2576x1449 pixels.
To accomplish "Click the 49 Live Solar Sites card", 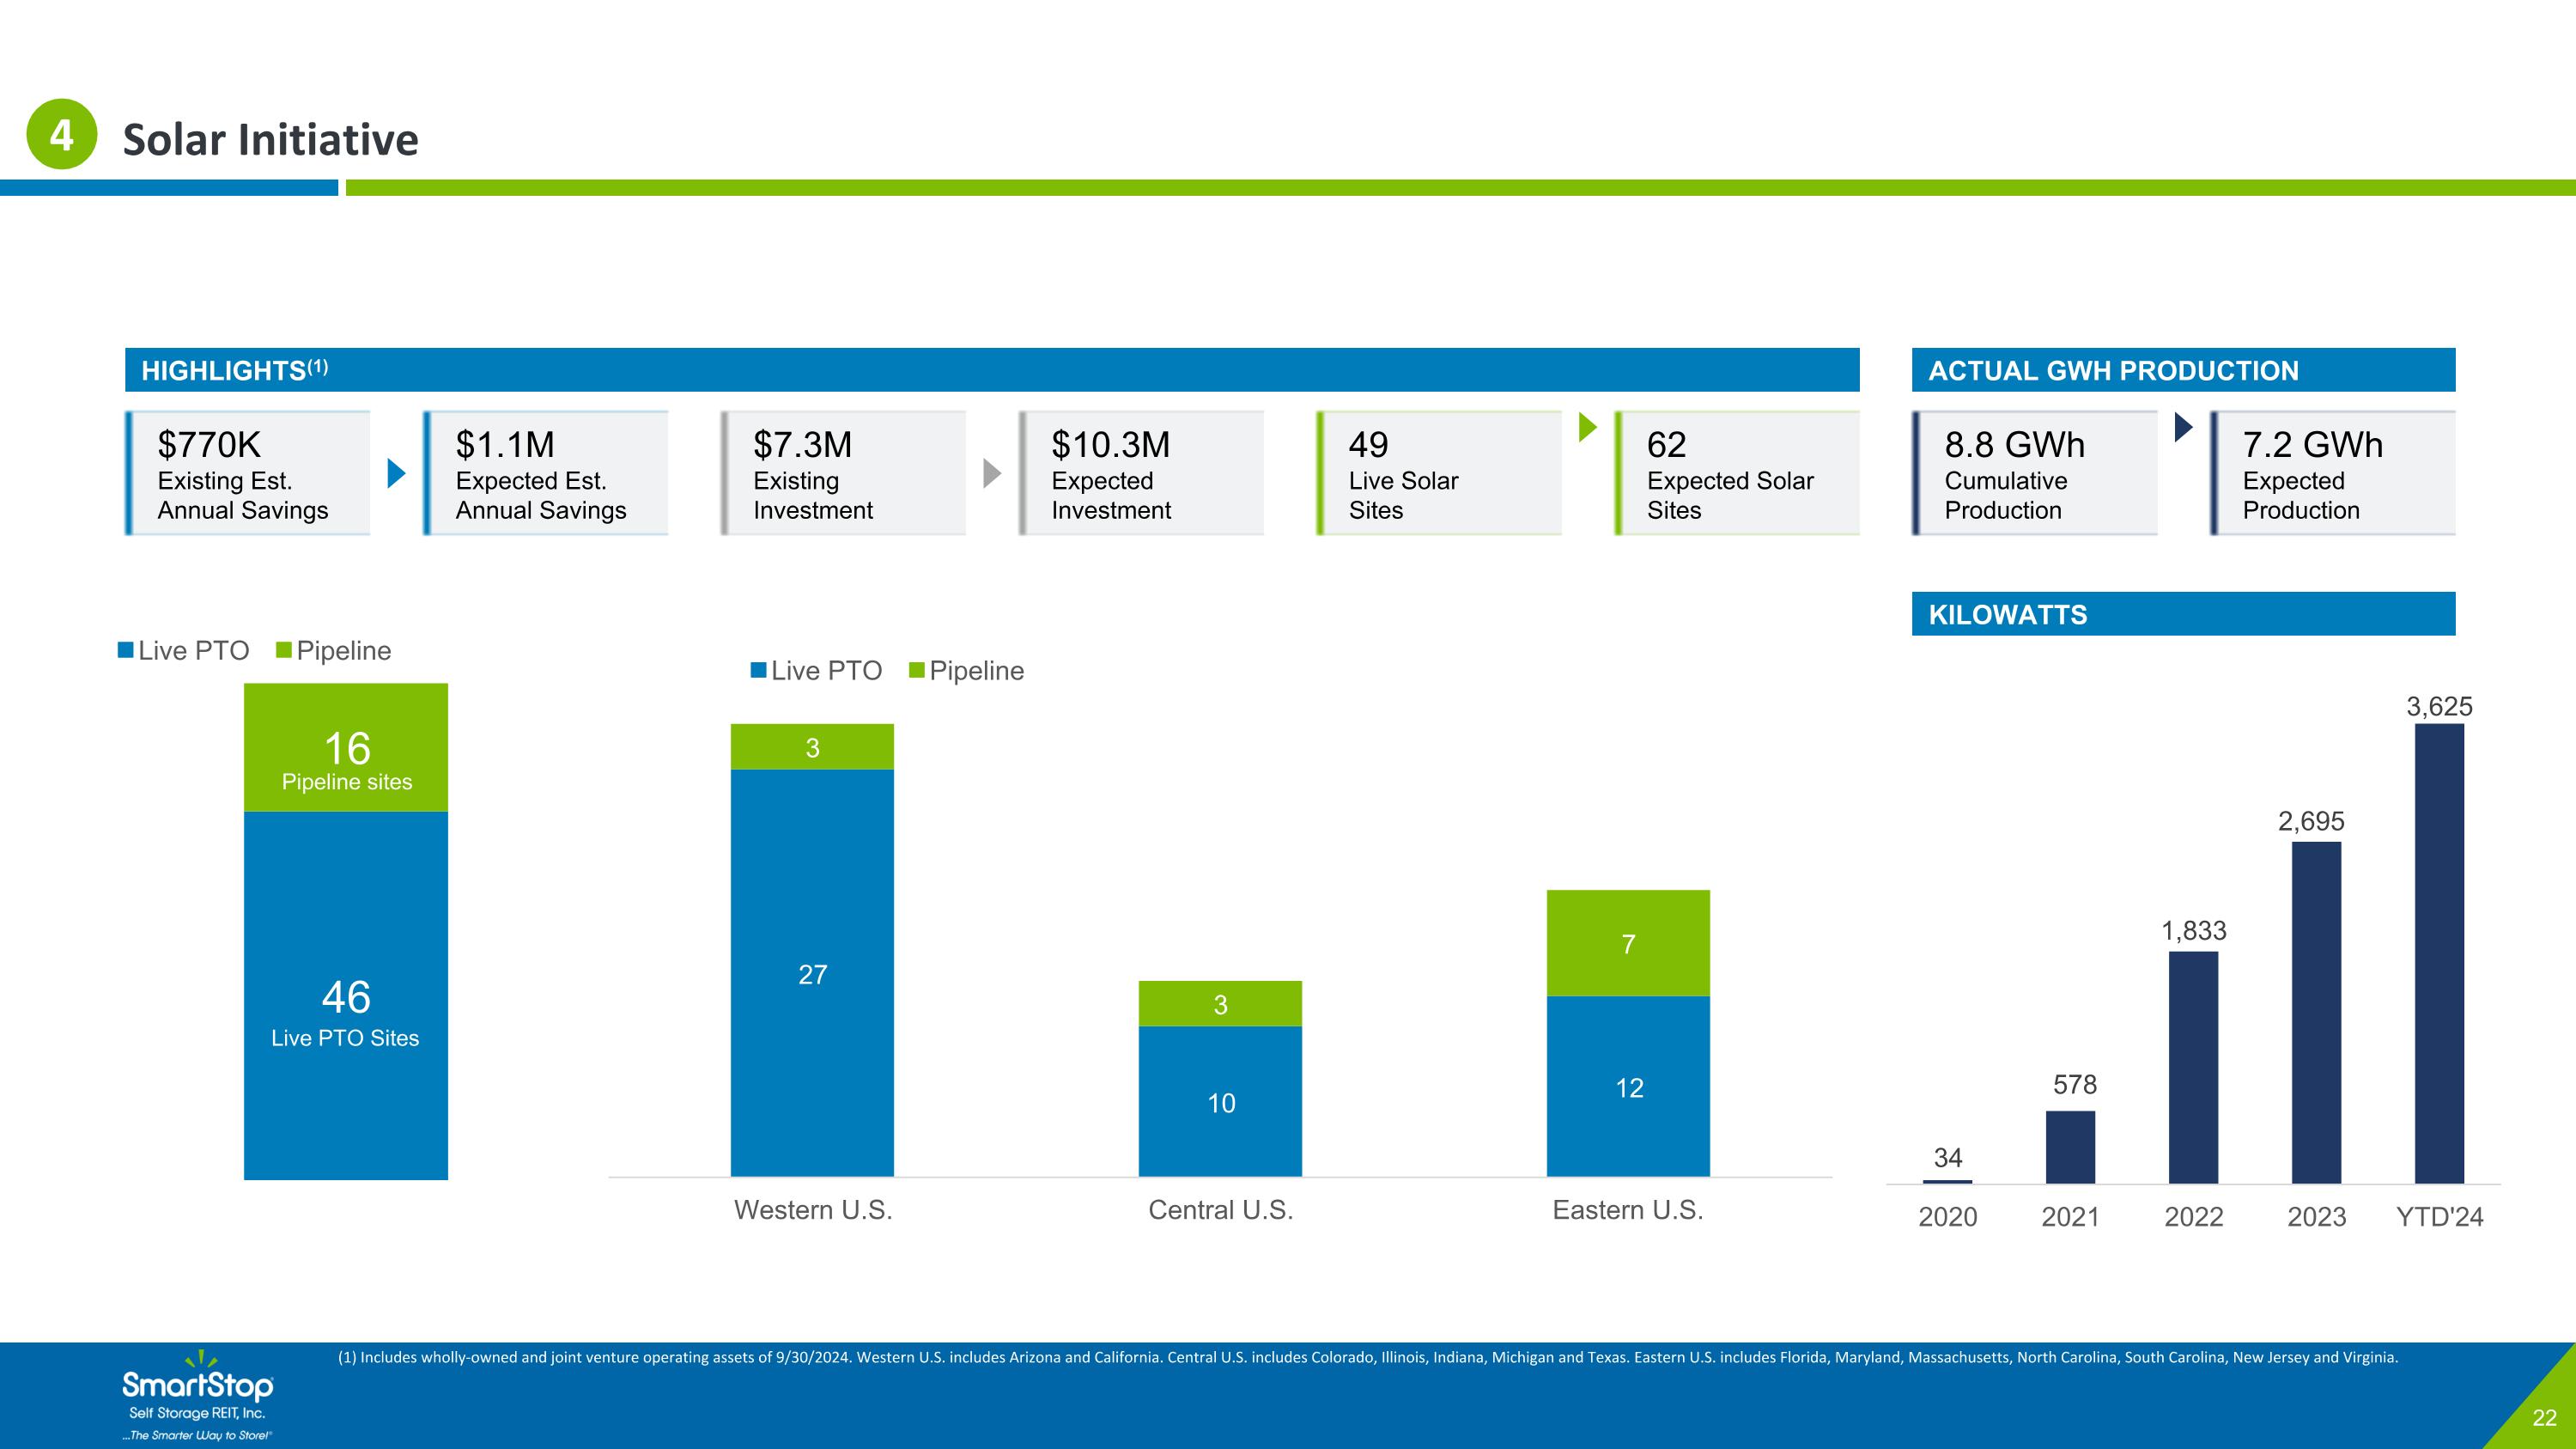I will 1439,473.
